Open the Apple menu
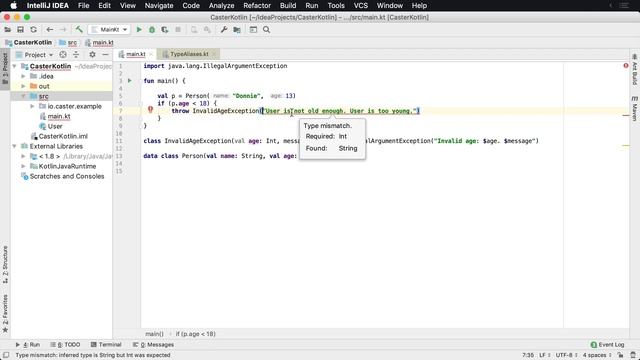The height and width of the screenshot is (360, 640). 13,6
